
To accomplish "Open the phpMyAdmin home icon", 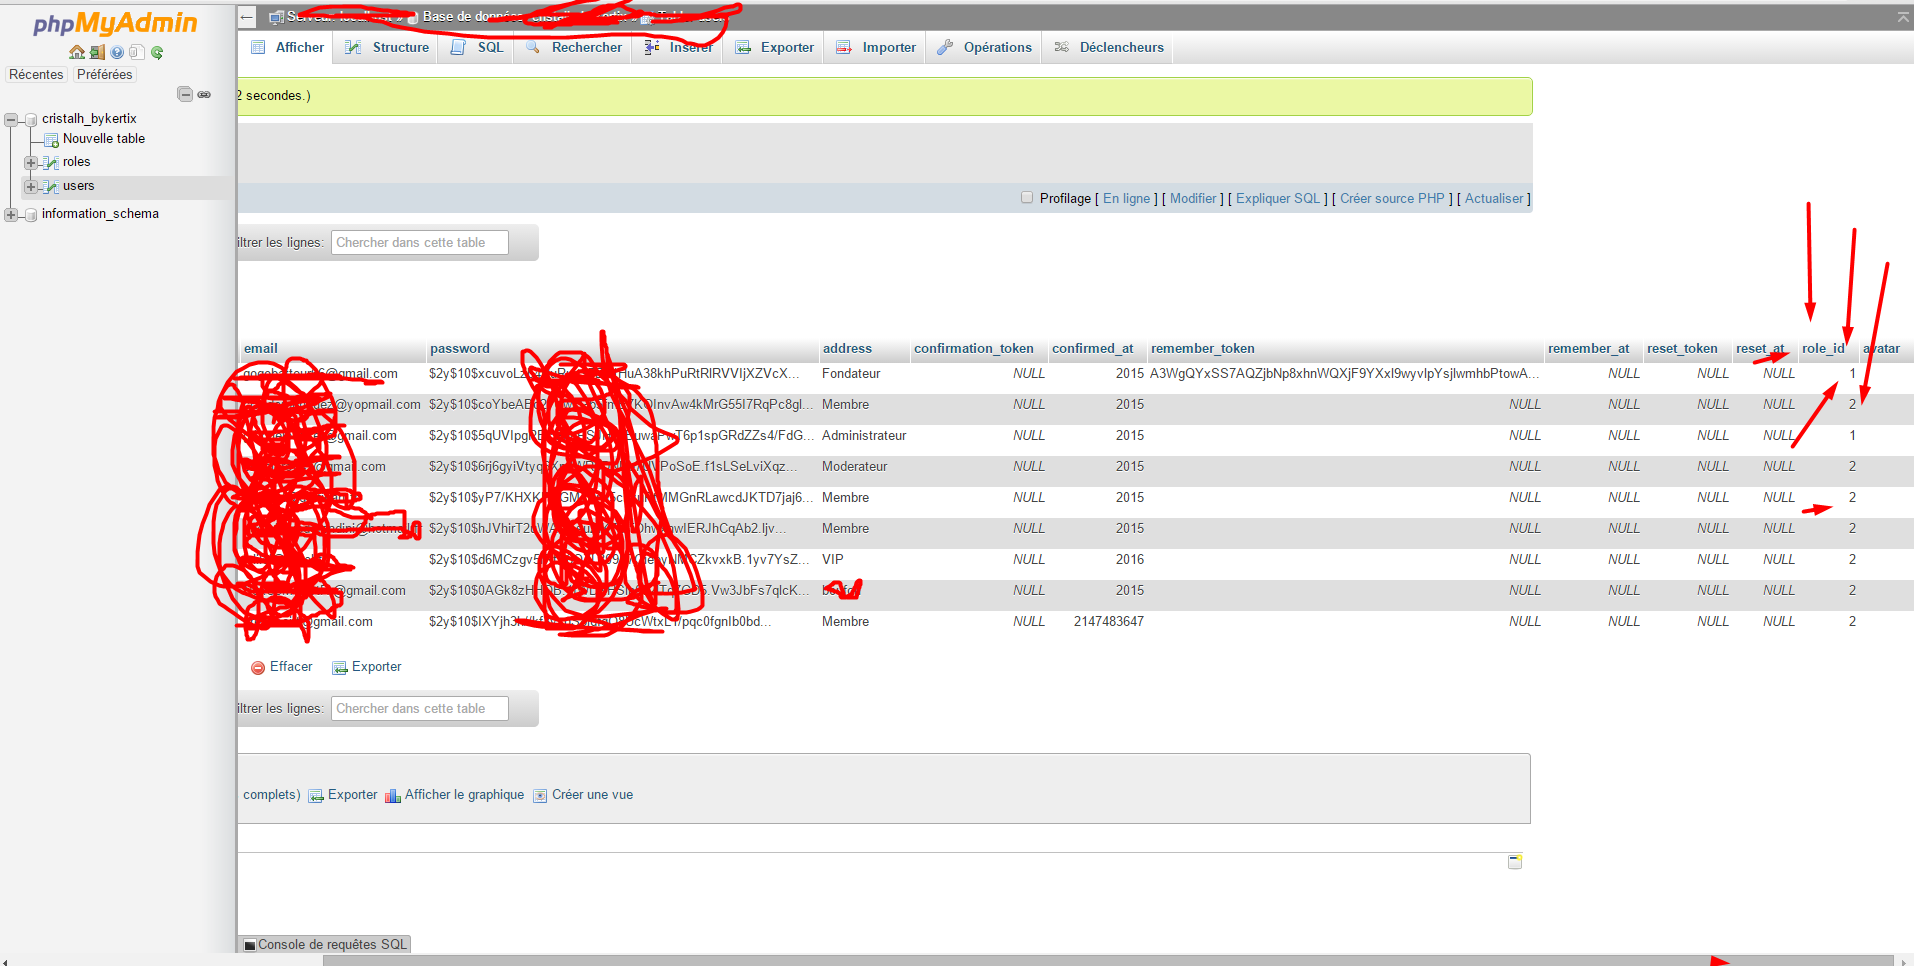I will [77, 52].
